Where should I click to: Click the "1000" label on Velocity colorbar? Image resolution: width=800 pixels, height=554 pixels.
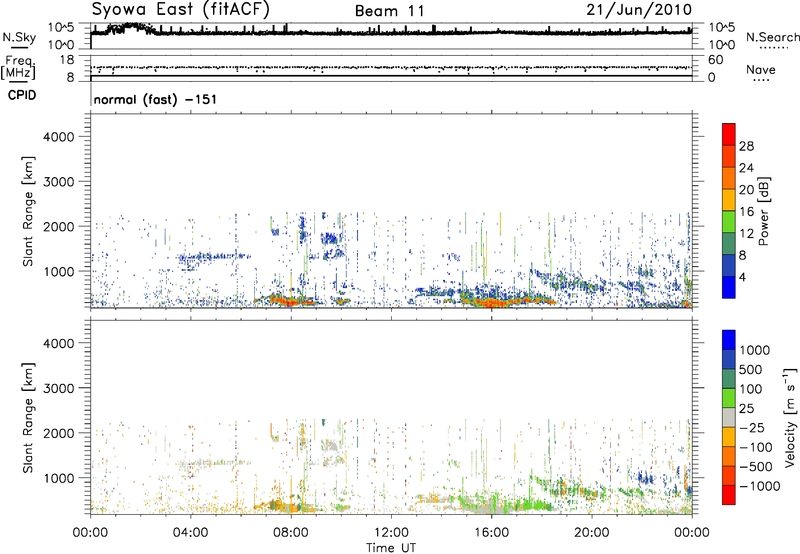754,350
